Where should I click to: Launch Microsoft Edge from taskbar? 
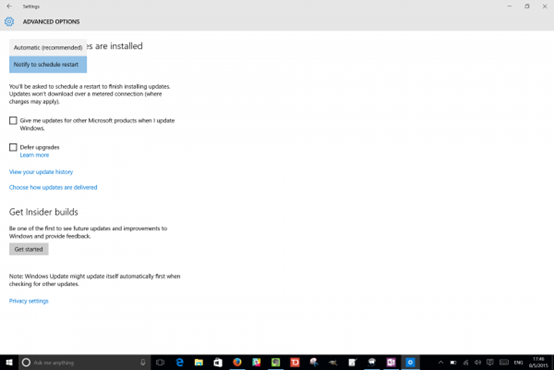[x=180, y=362]
